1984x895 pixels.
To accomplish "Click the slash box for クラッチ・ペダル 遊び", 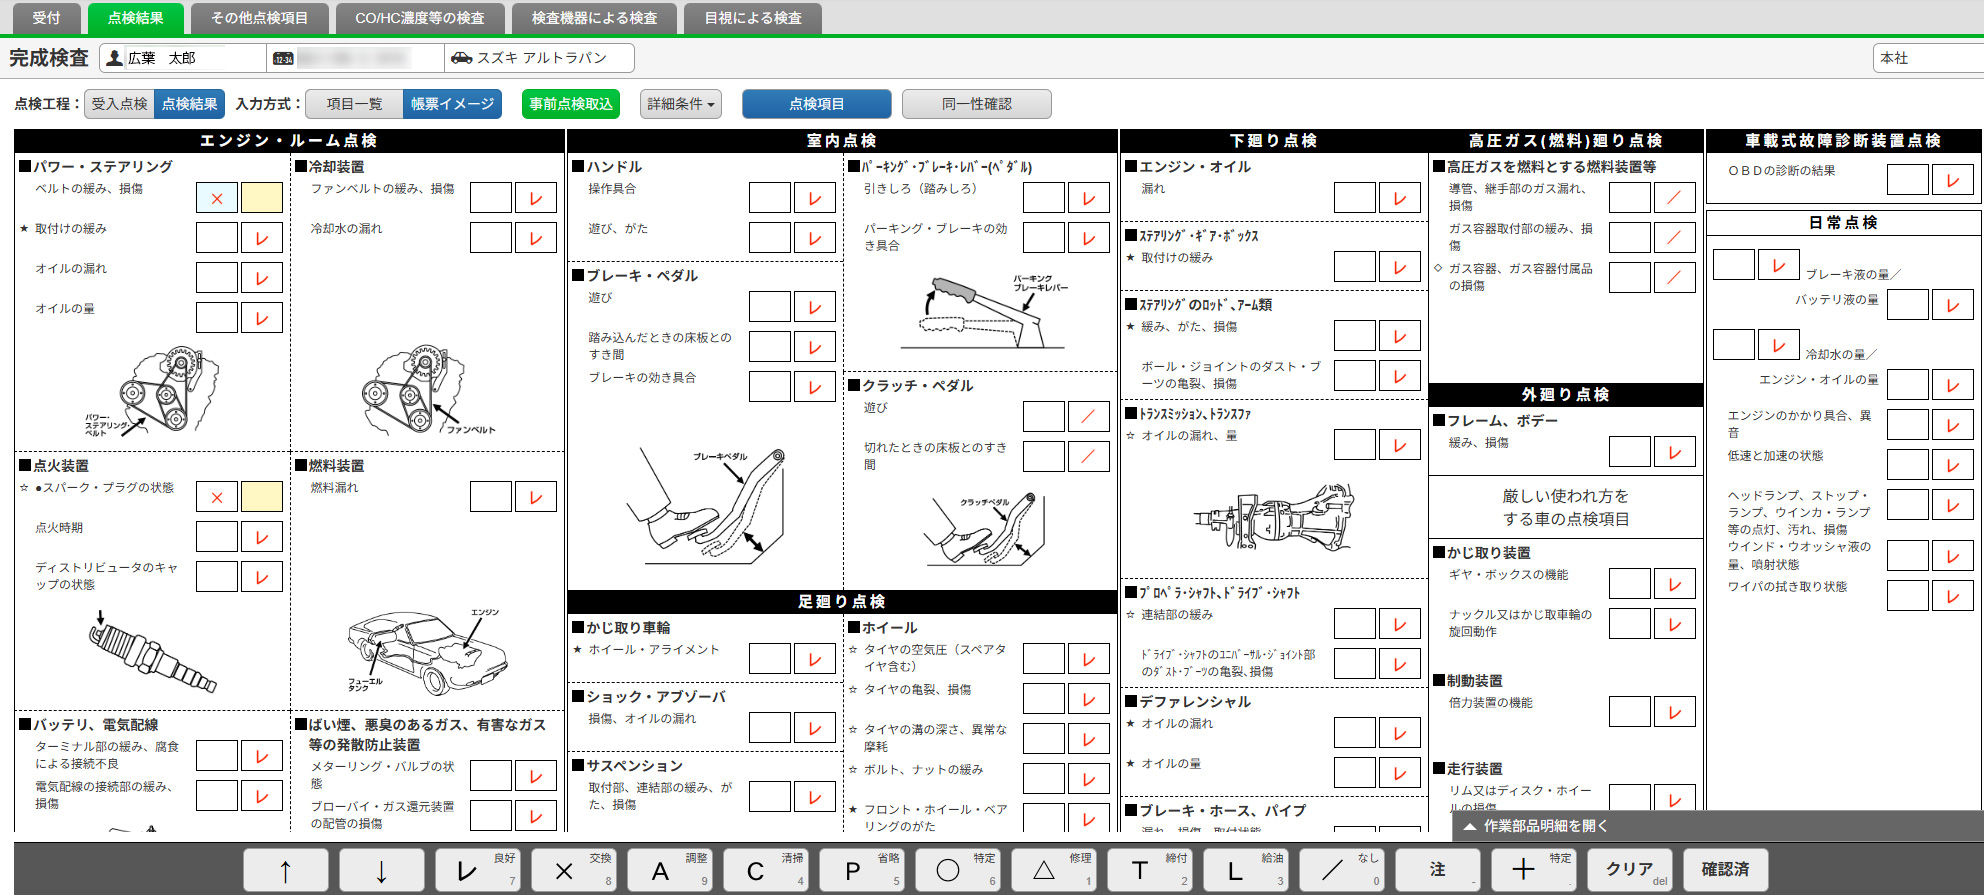I will 1089,417.
